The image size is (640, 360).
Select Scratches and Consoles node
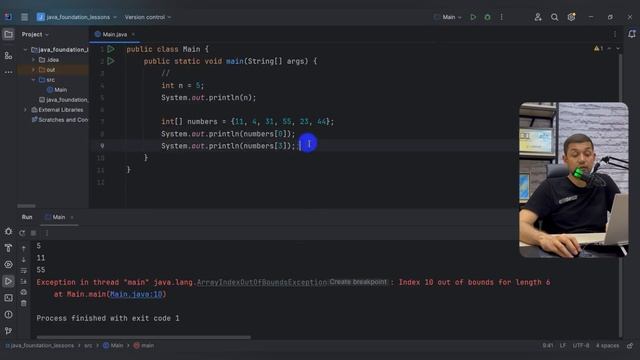60,120
